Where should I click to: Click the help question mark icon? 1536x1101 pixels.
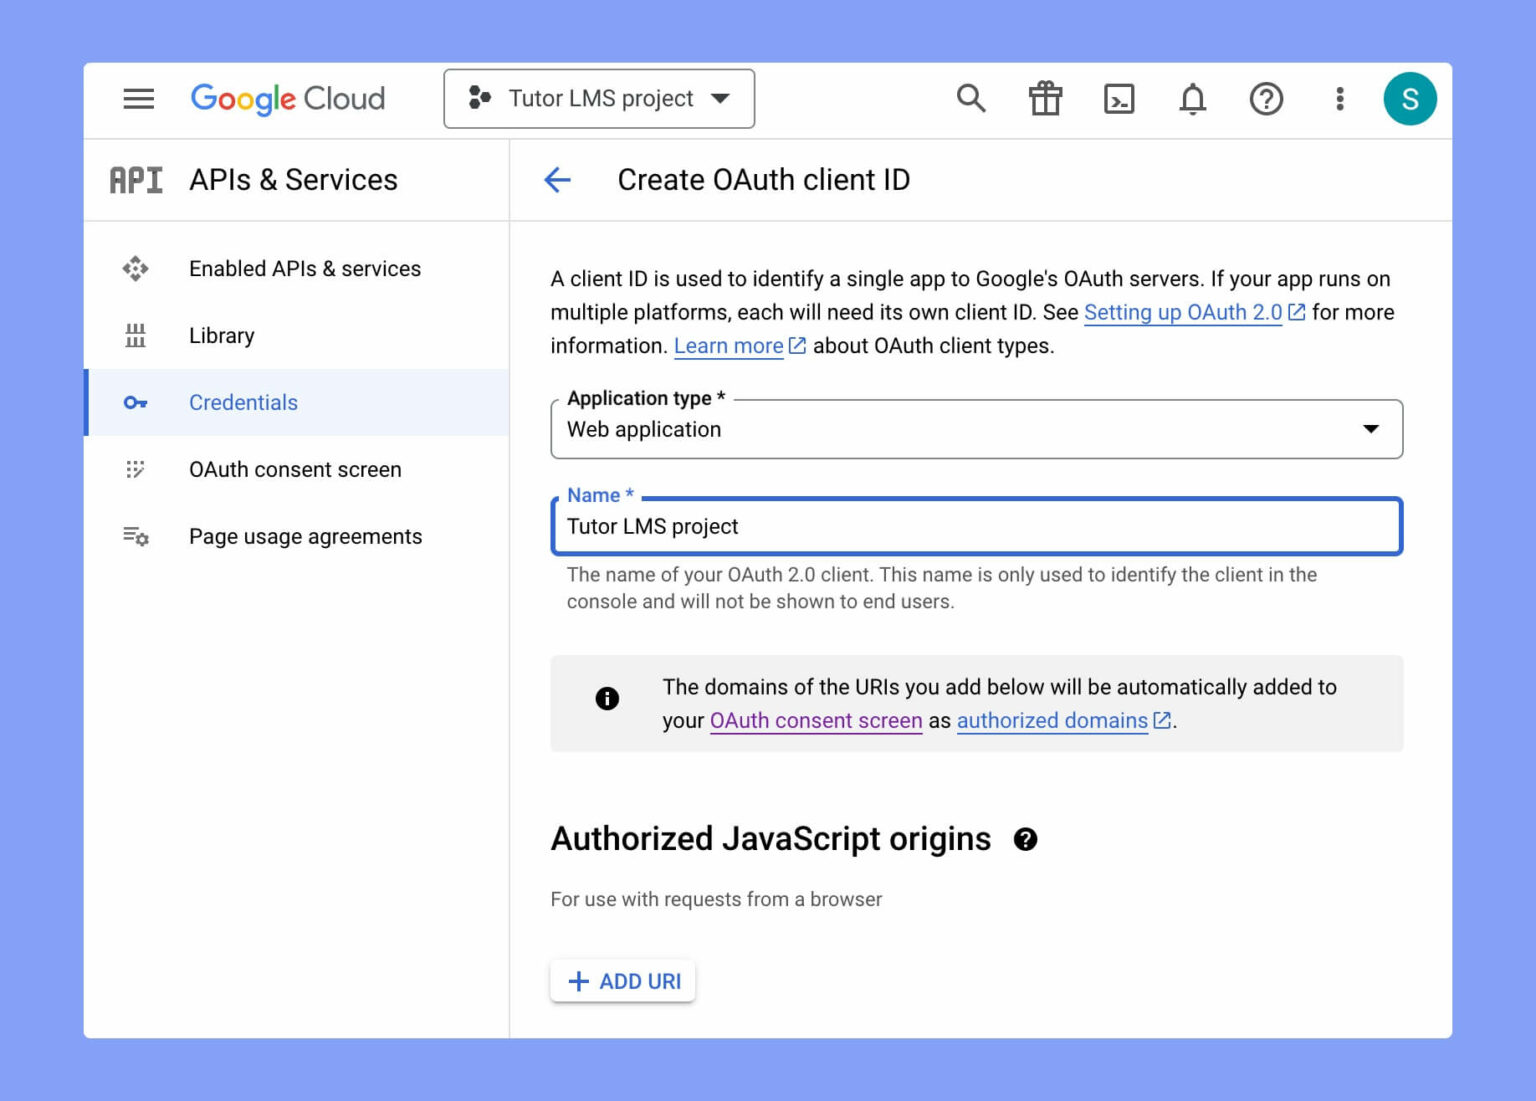click(1266, 98)
